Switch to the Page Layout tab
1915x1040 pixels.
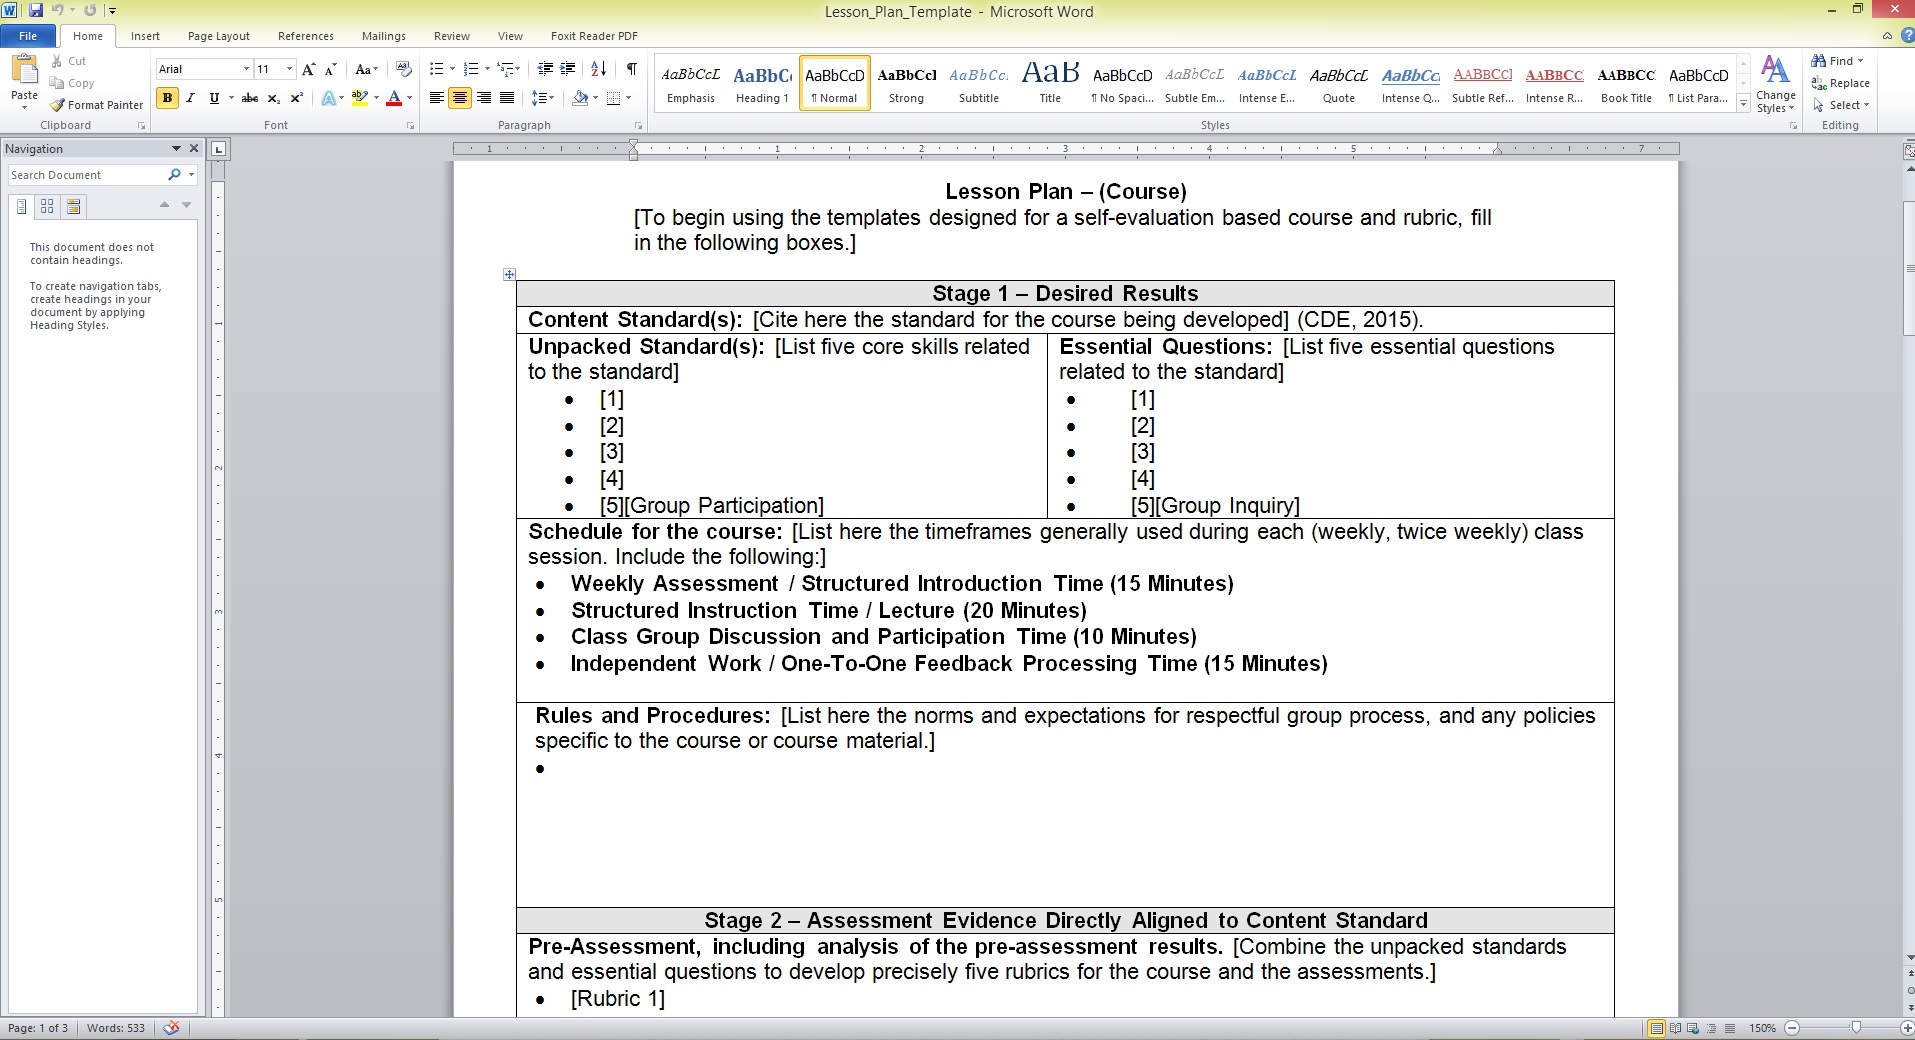[218, 36]
